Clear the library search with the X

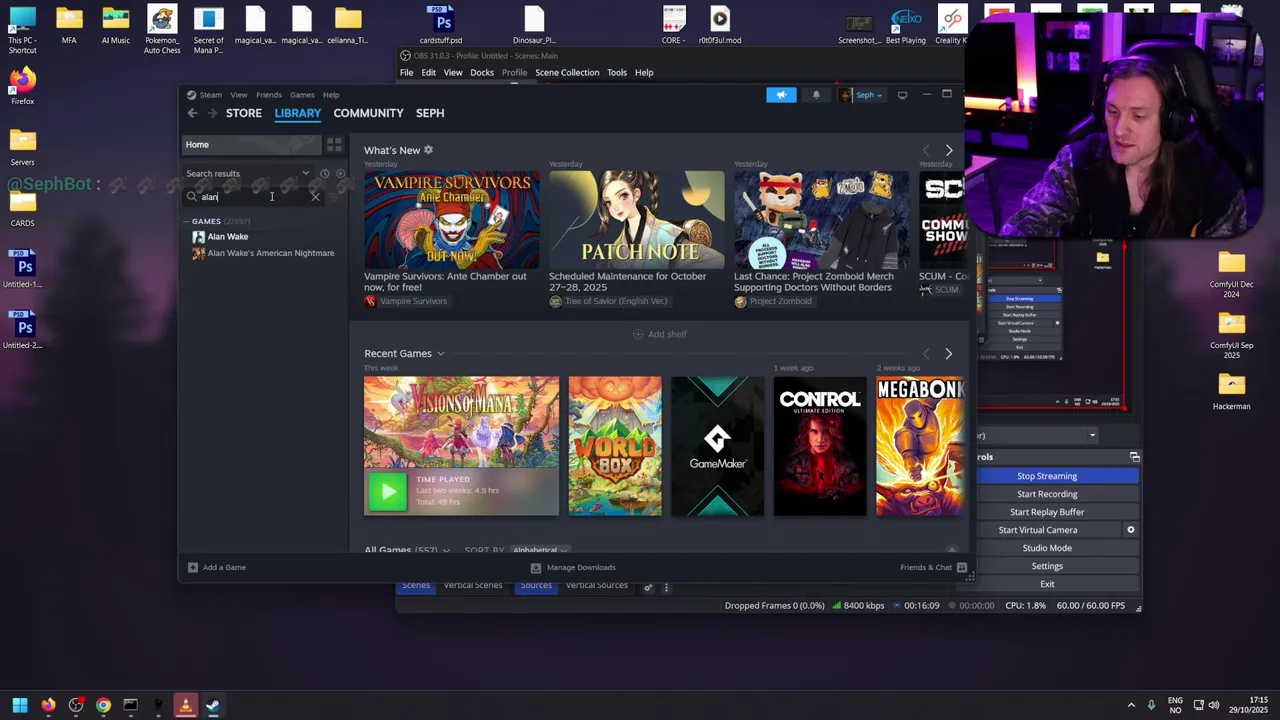[315, 197]
